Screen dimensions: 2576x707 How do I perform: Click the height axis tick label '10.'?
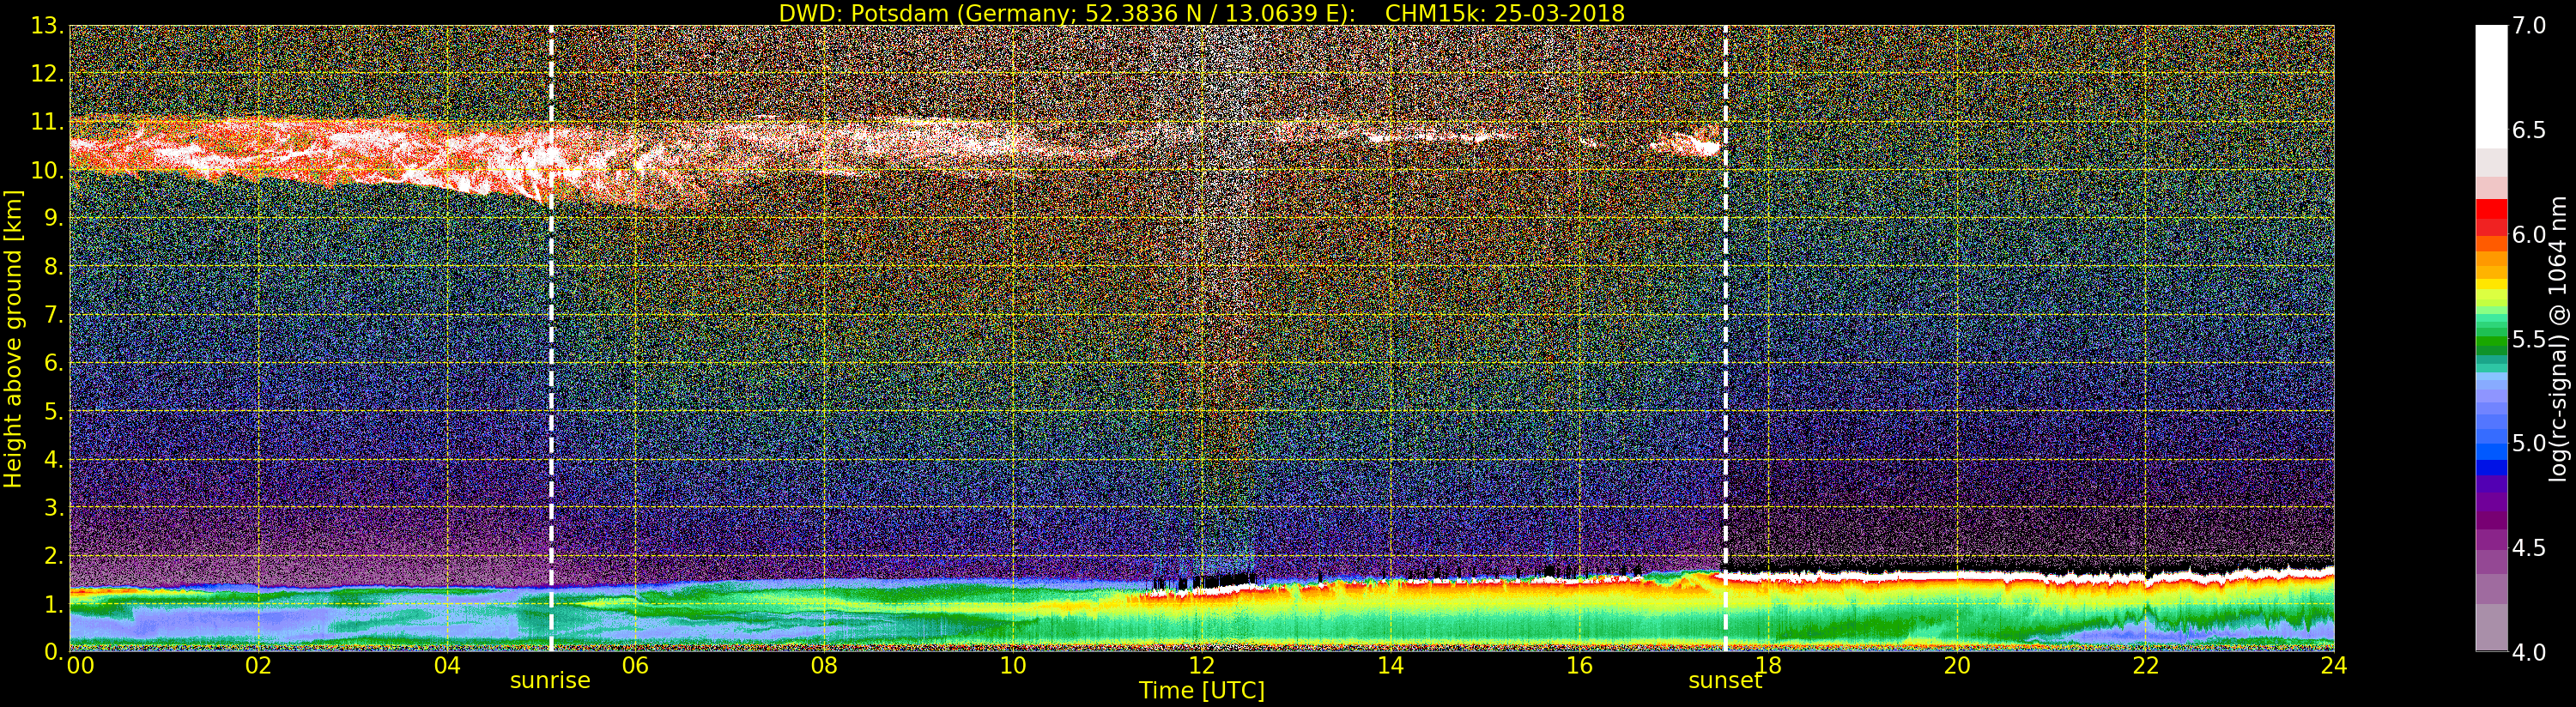pos(47,170)
